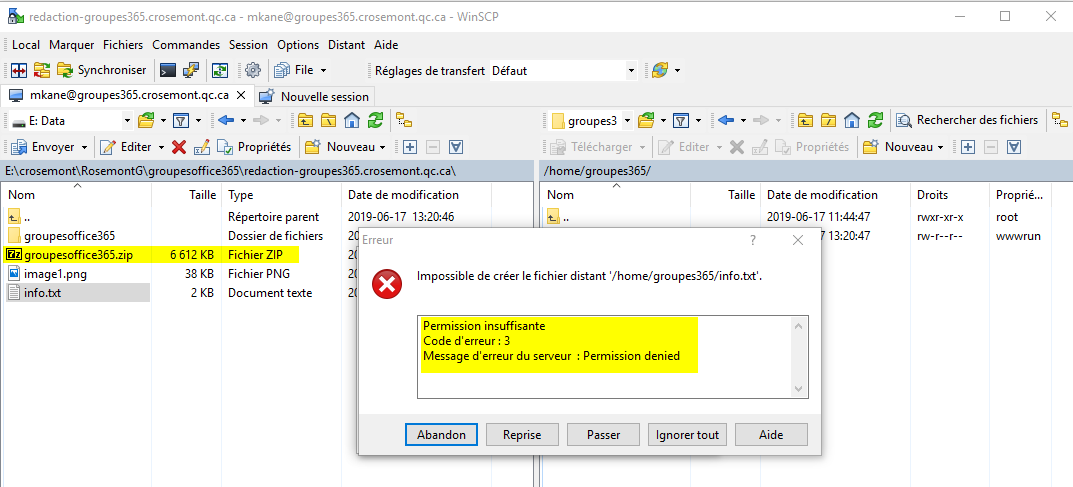This screenshot has height=487, width=1073.
Task: Click the Synchroniser toolbar button
Action: (x=102, y=70)
